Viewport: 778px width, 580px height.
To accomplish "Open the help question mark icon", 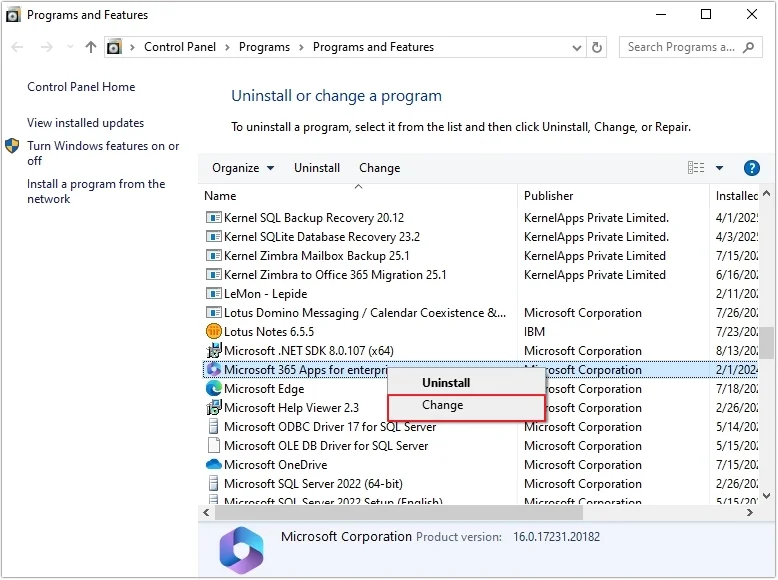I will pos(752,168).
